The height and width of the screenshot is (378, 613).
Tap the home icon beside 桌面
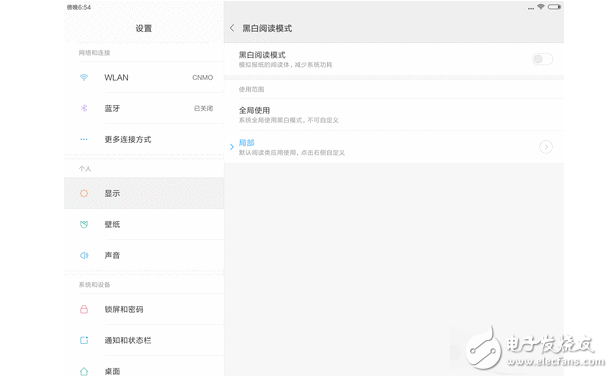tap(84, 371)
